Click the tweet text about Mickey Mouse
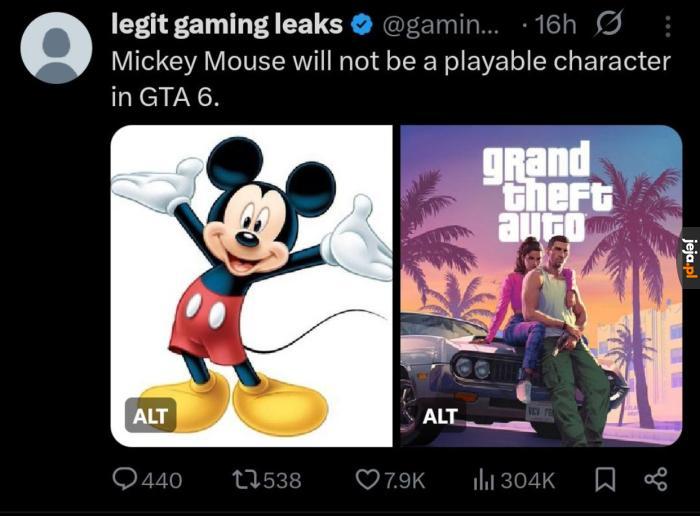The height and width of the screenshot is (516, 700). (391, 79)
